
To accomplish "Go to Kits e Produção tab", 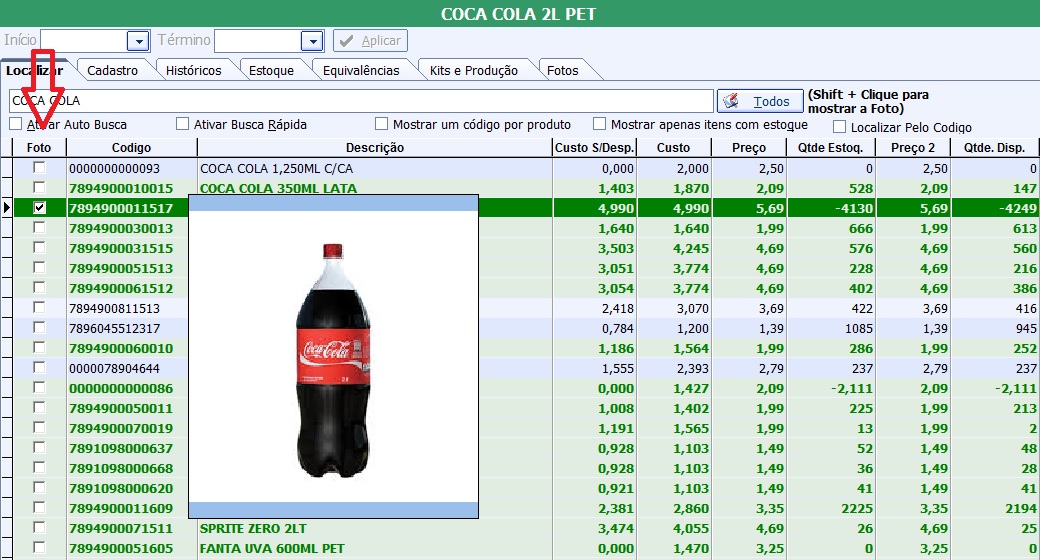I will (x=474, y=70).
